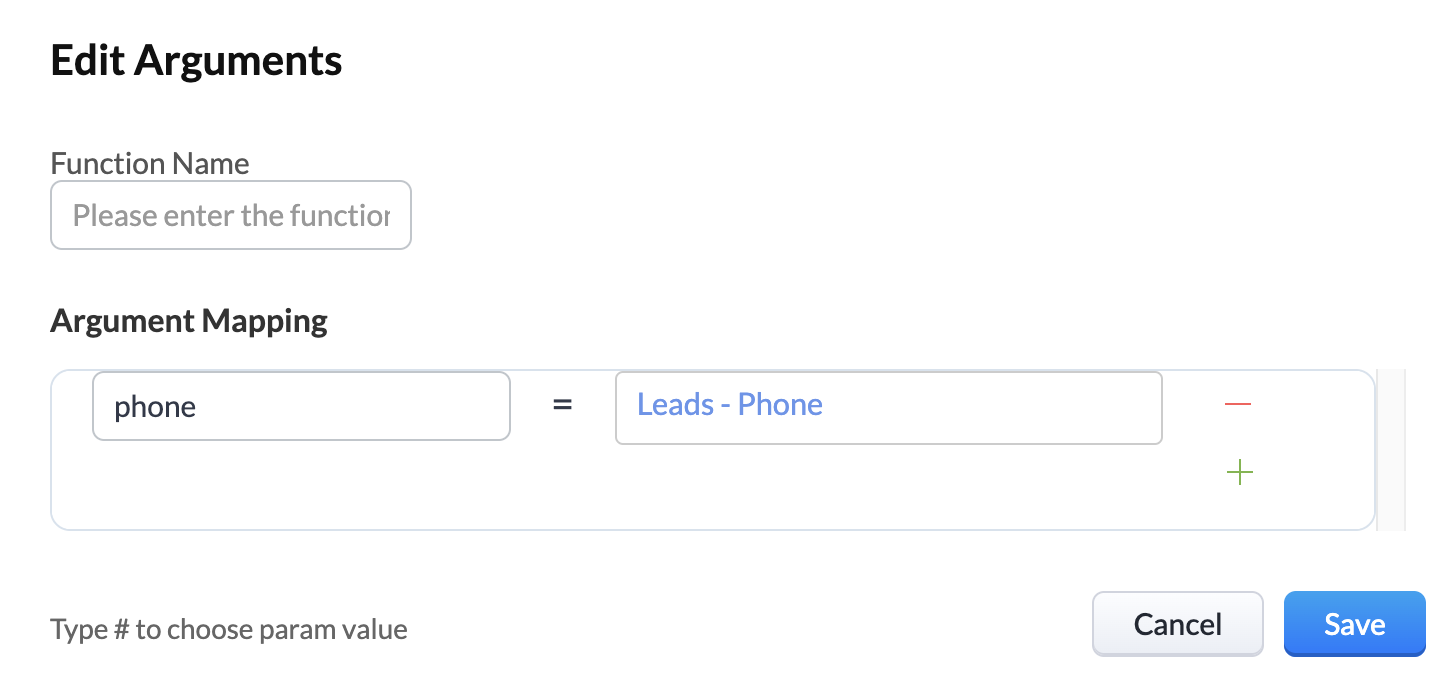
Task: Click the Function Name label
Action: coord(150,163)
